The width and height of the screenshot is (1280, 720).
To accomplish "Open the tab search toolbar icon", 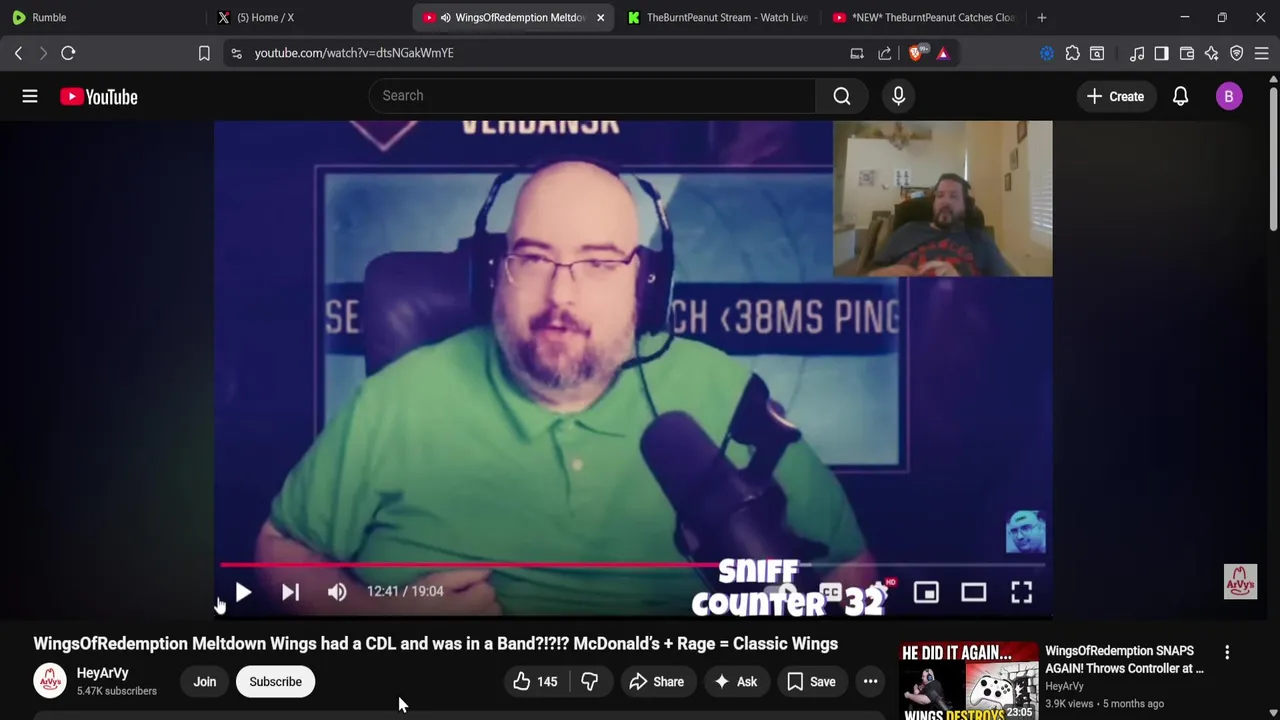I will 1097,53.
